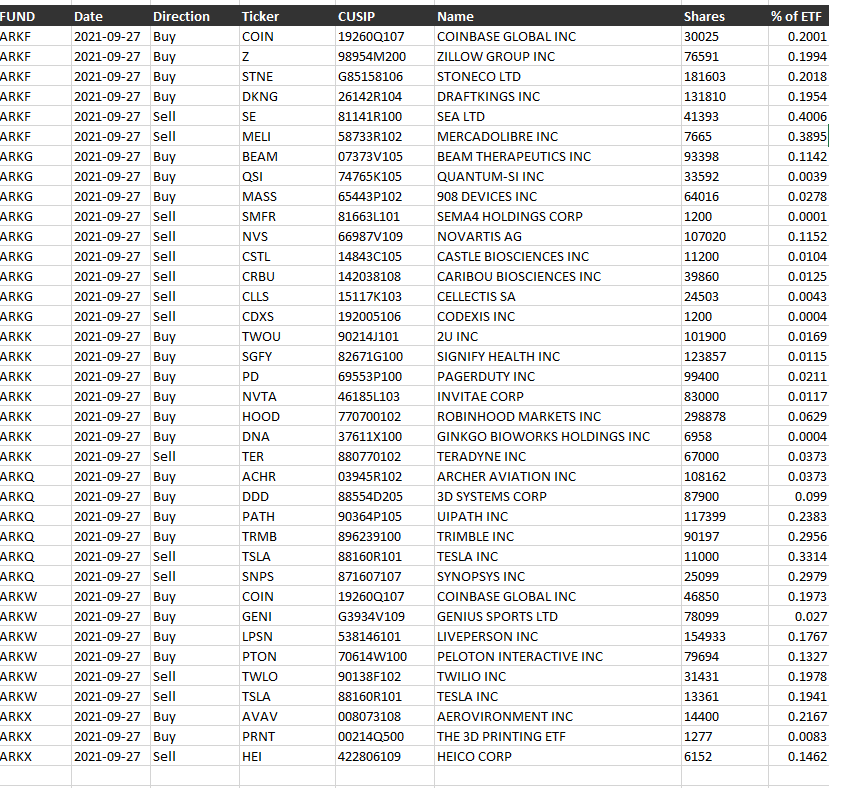Click the Date column header

coord(88,16)
